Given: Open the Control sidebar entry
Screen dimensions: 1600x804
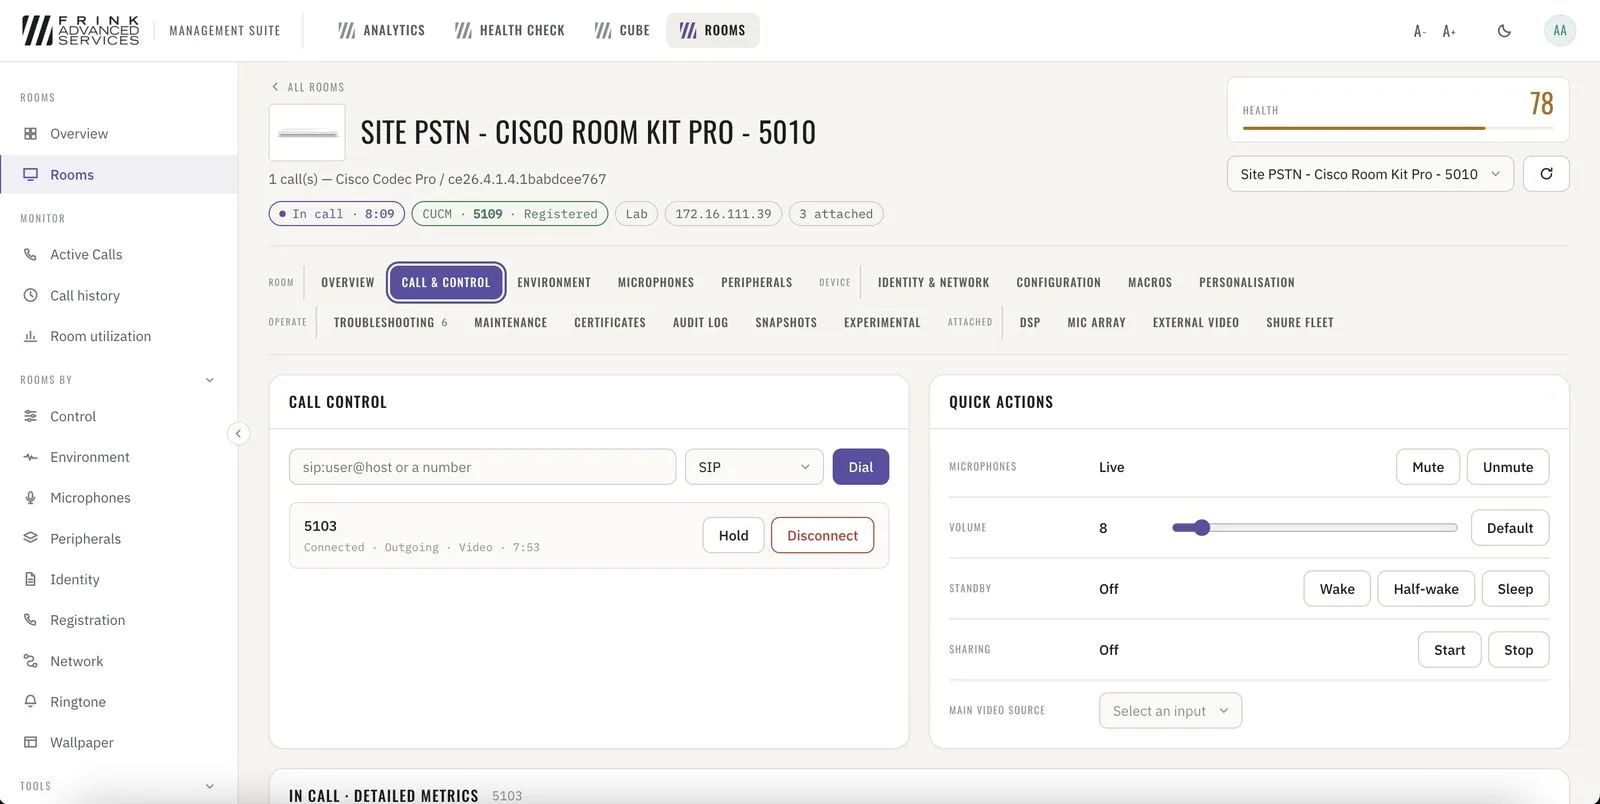Looking at the screenshot, I should (118, 417).
